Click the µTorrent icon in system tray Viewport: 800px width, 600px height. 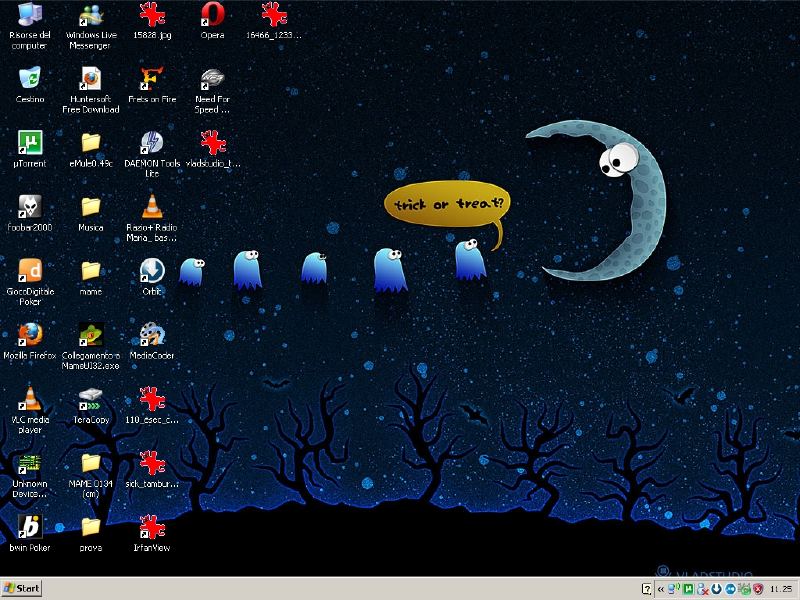click(x=690, y=588)
